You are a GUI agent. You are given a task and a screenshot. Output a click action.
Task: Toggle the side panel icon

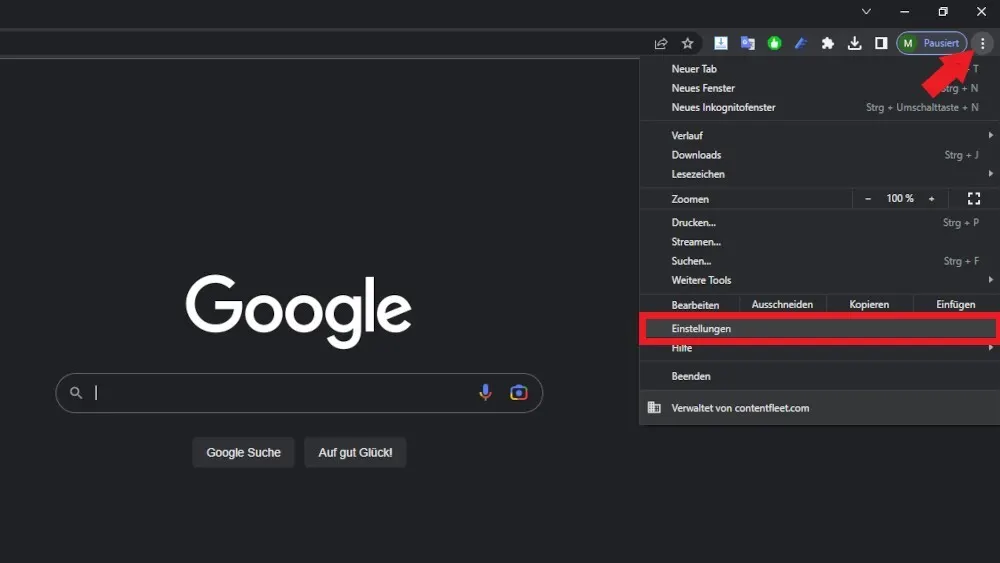click(881, 43)
